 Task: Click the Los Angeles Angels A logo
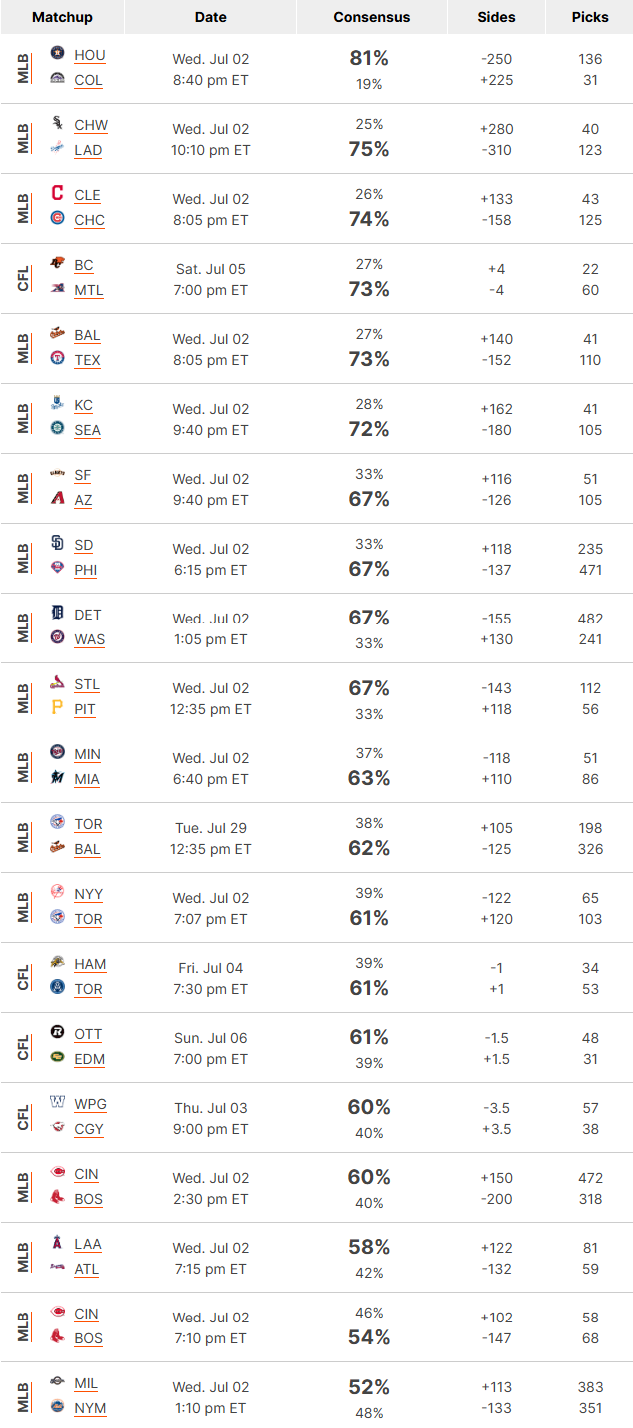click(x=57, y=1243)
